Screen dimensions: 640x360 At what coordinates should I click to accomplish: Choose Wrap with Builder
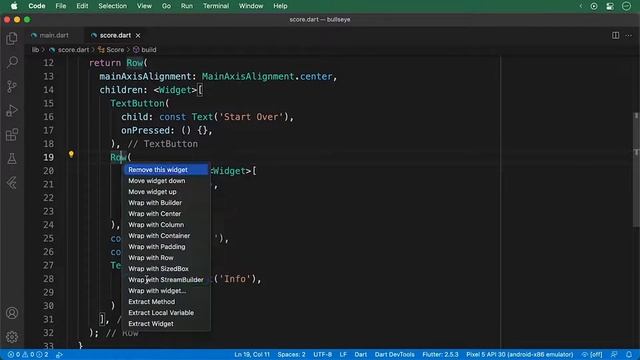[x=167, y=202]
